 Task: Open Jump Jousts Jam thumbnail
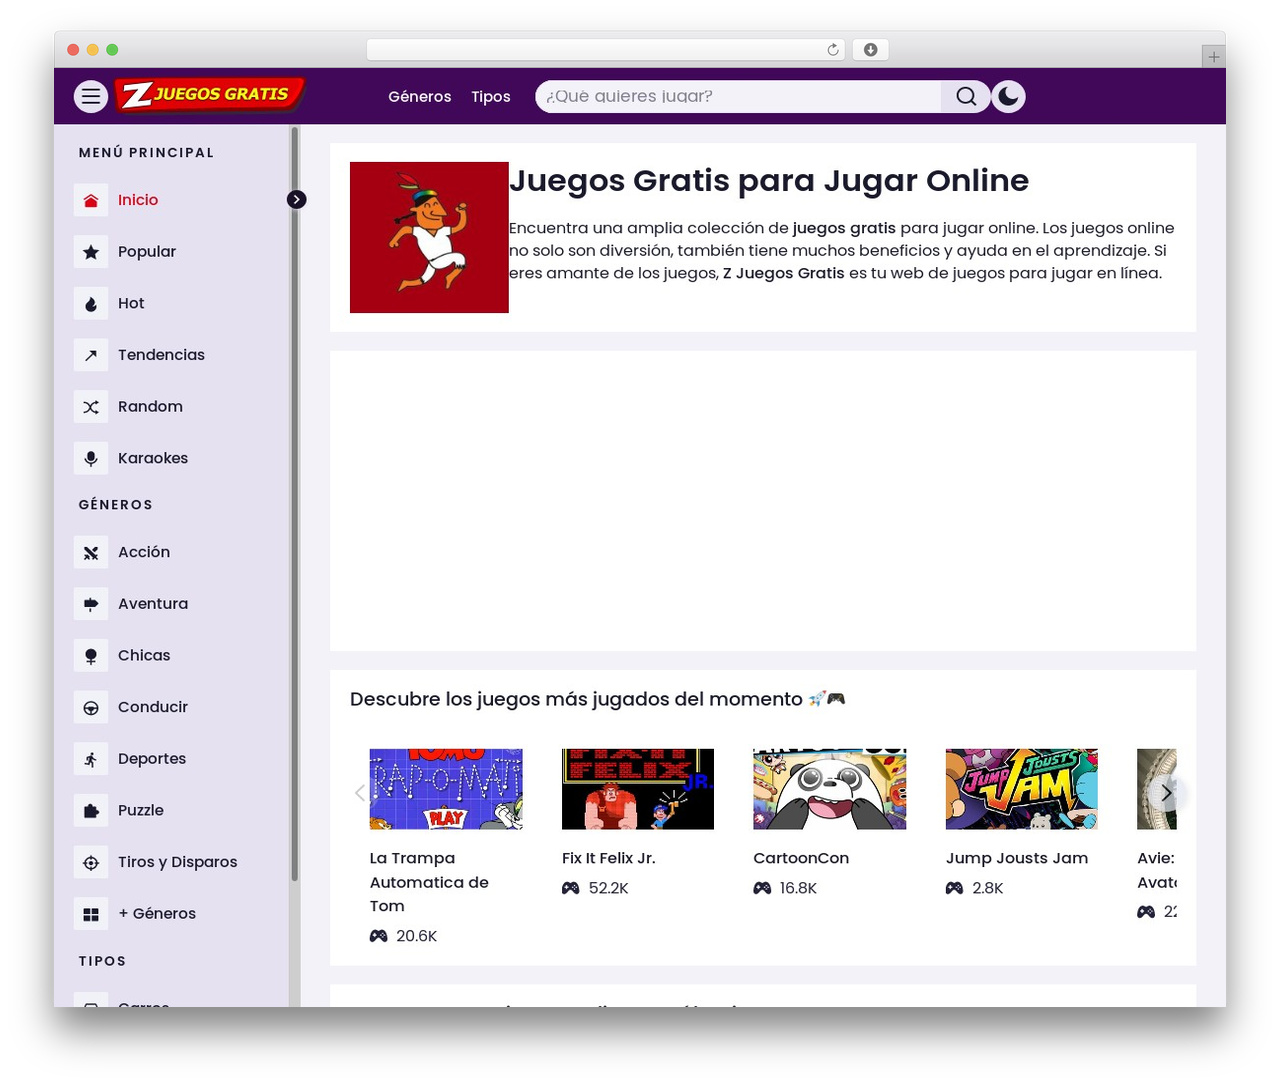[x=1022, y=789]
